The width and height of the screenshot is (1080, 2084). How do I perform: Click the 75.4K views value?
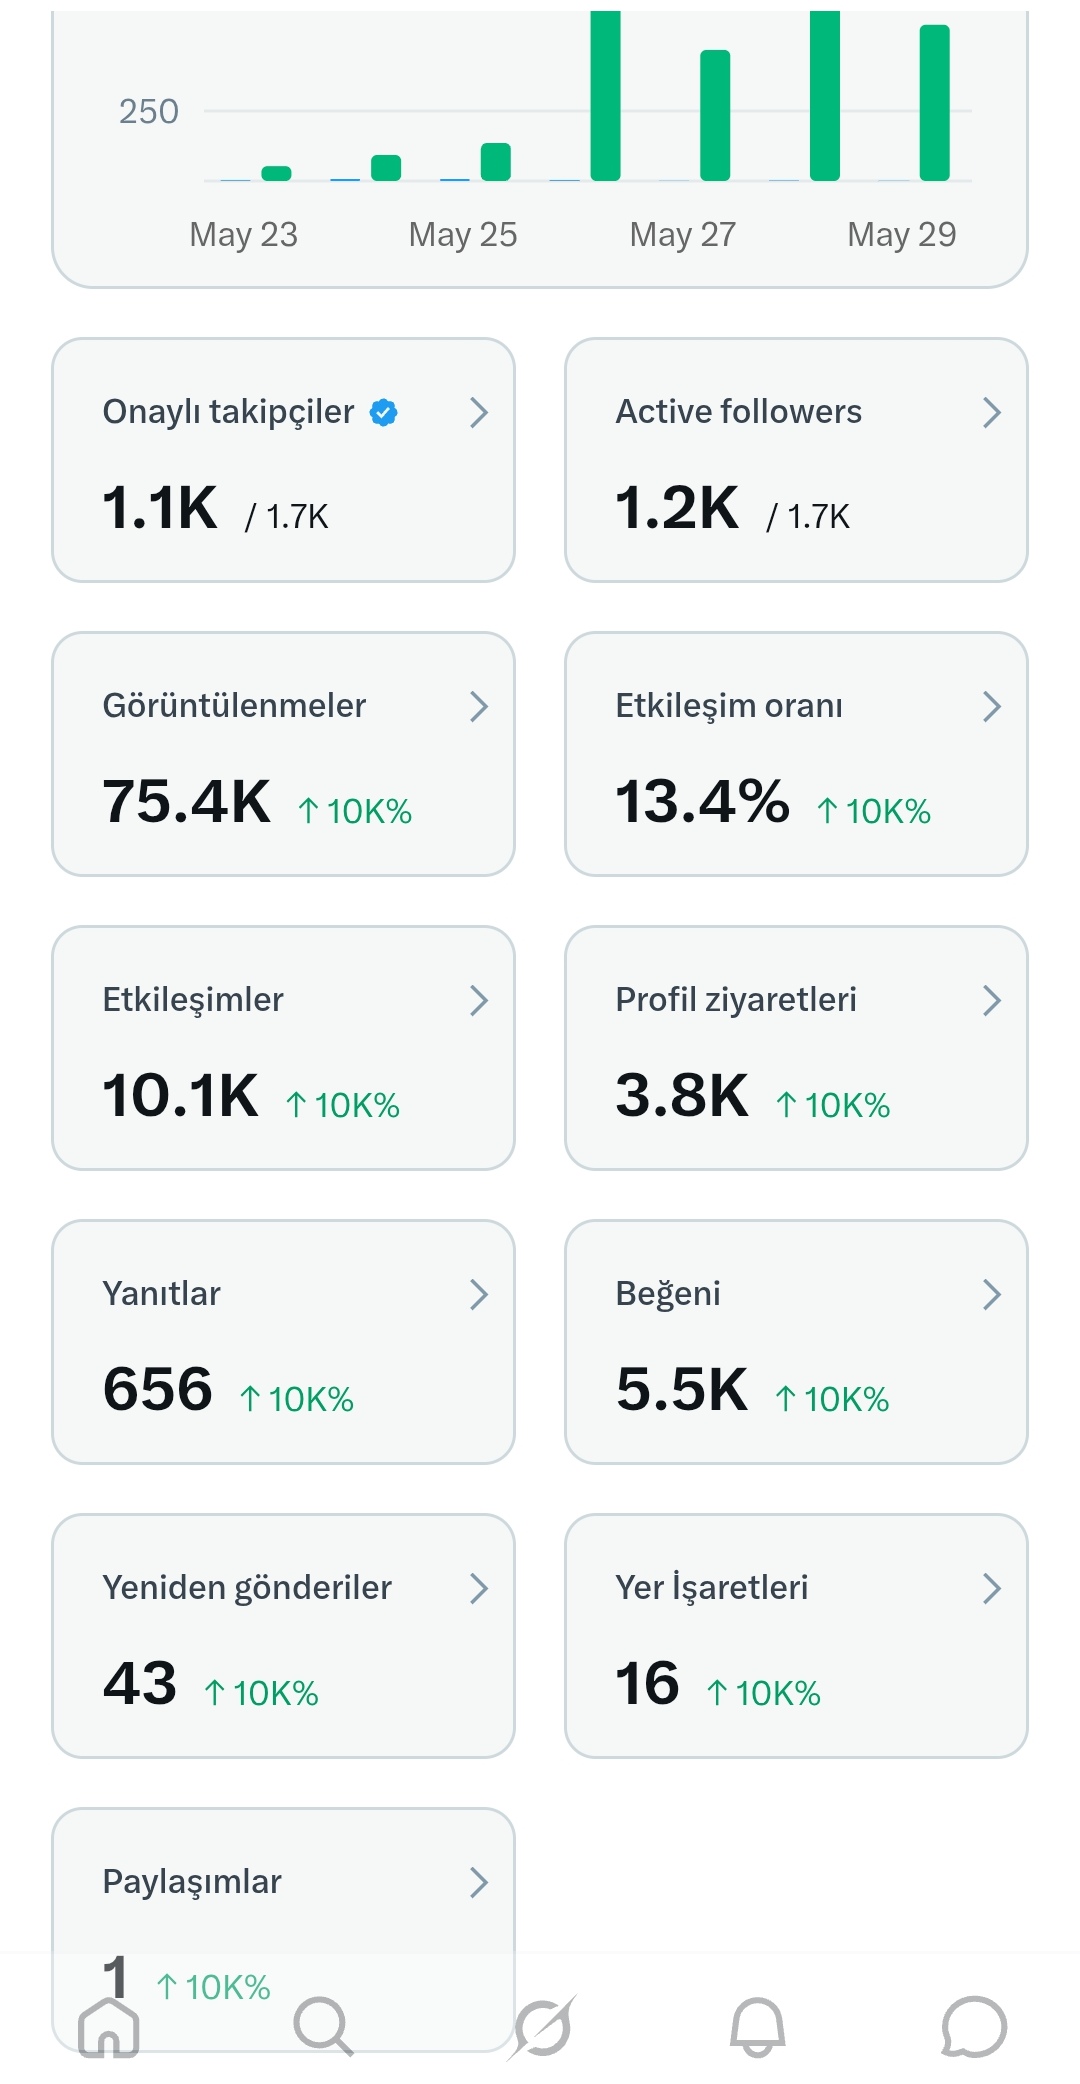tap(187, 801)
